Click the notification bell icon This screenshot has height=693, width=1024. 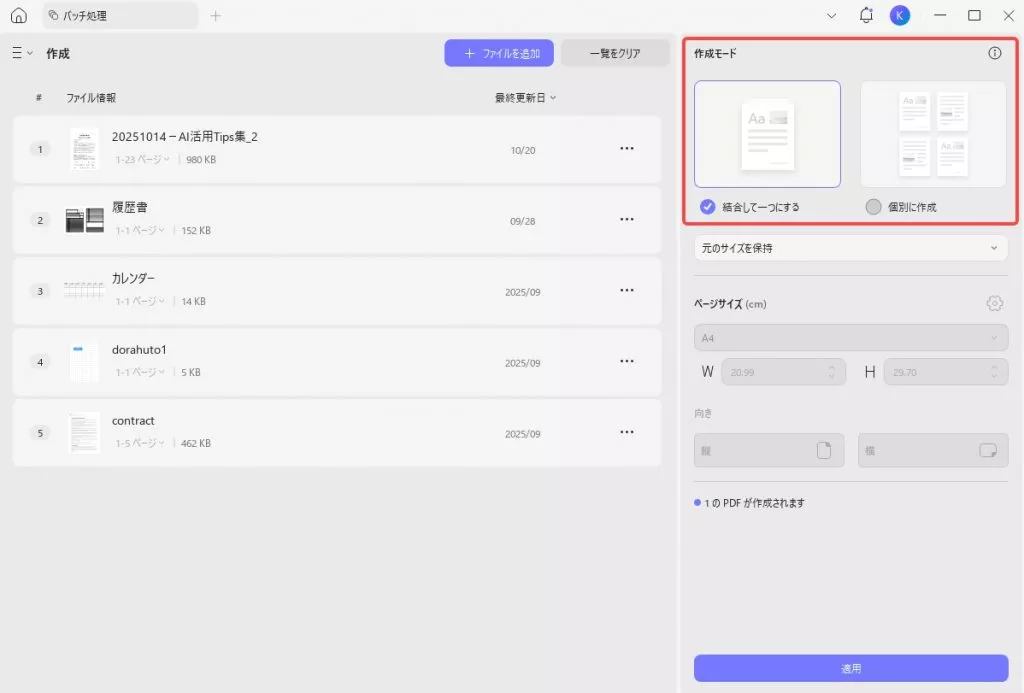pyautogui.click(x=866, y=15)
